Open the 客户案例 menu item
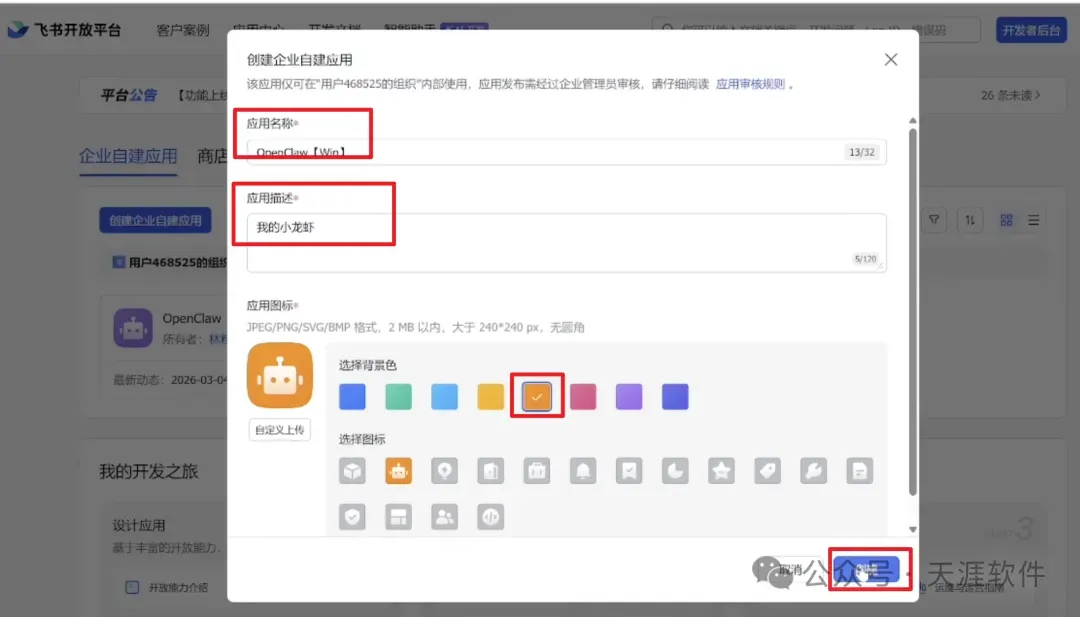Image resolution: width=1080 pixels, height=617 pixels. 183,30
